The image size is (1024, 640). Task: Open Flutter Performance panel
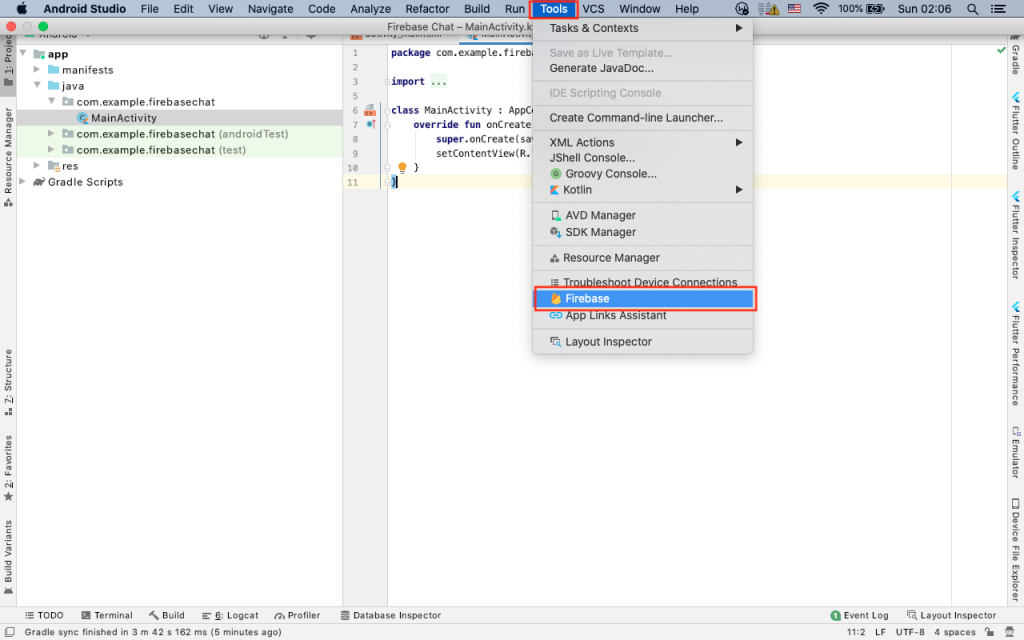coord(1016,354)
